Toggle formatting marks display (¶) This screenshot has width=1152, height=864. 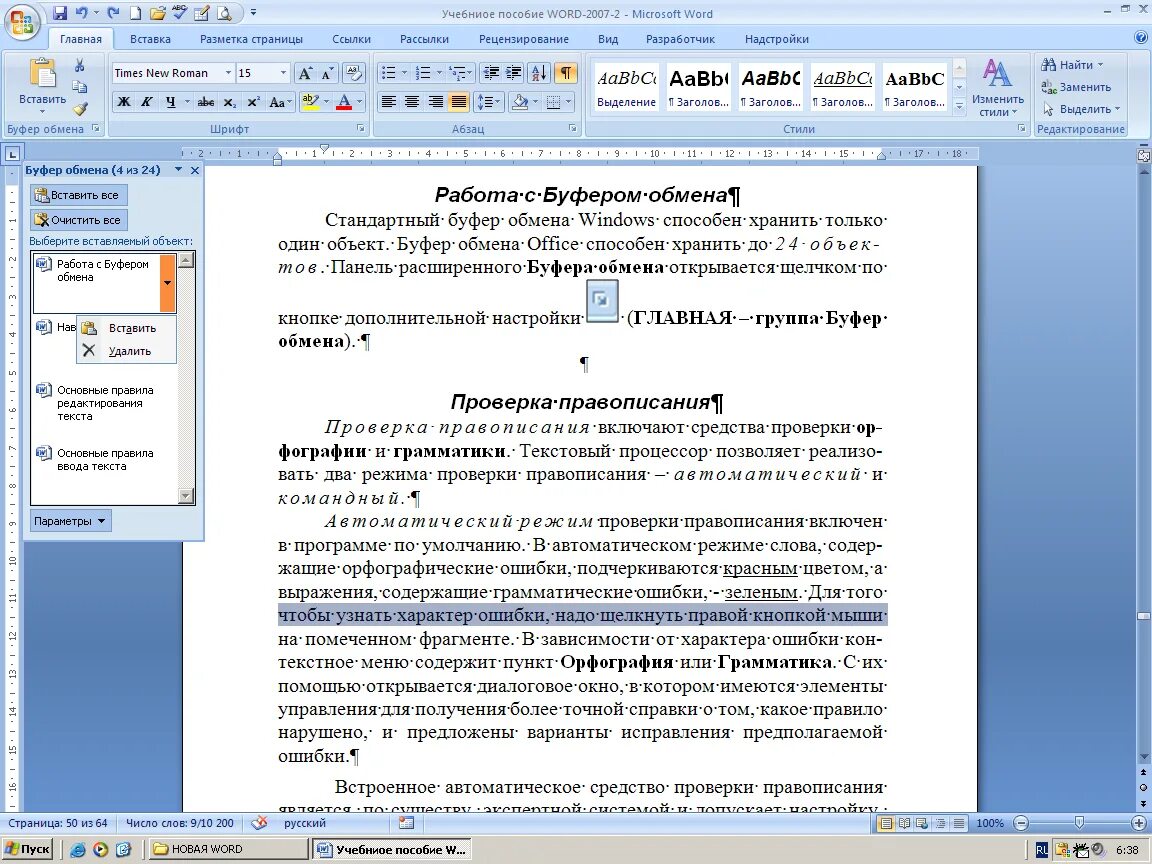[x=565, y=73]
